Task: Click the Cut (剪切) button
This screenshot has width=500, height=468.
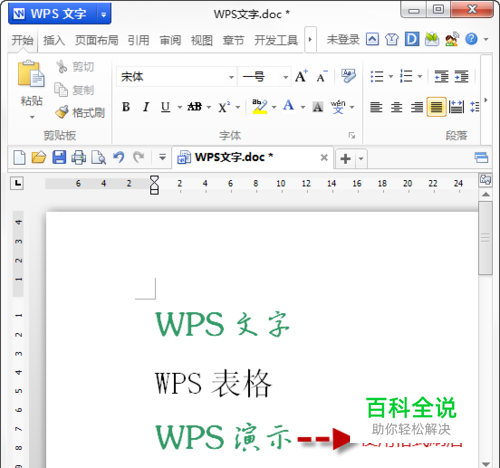Action: coord(75,67)
